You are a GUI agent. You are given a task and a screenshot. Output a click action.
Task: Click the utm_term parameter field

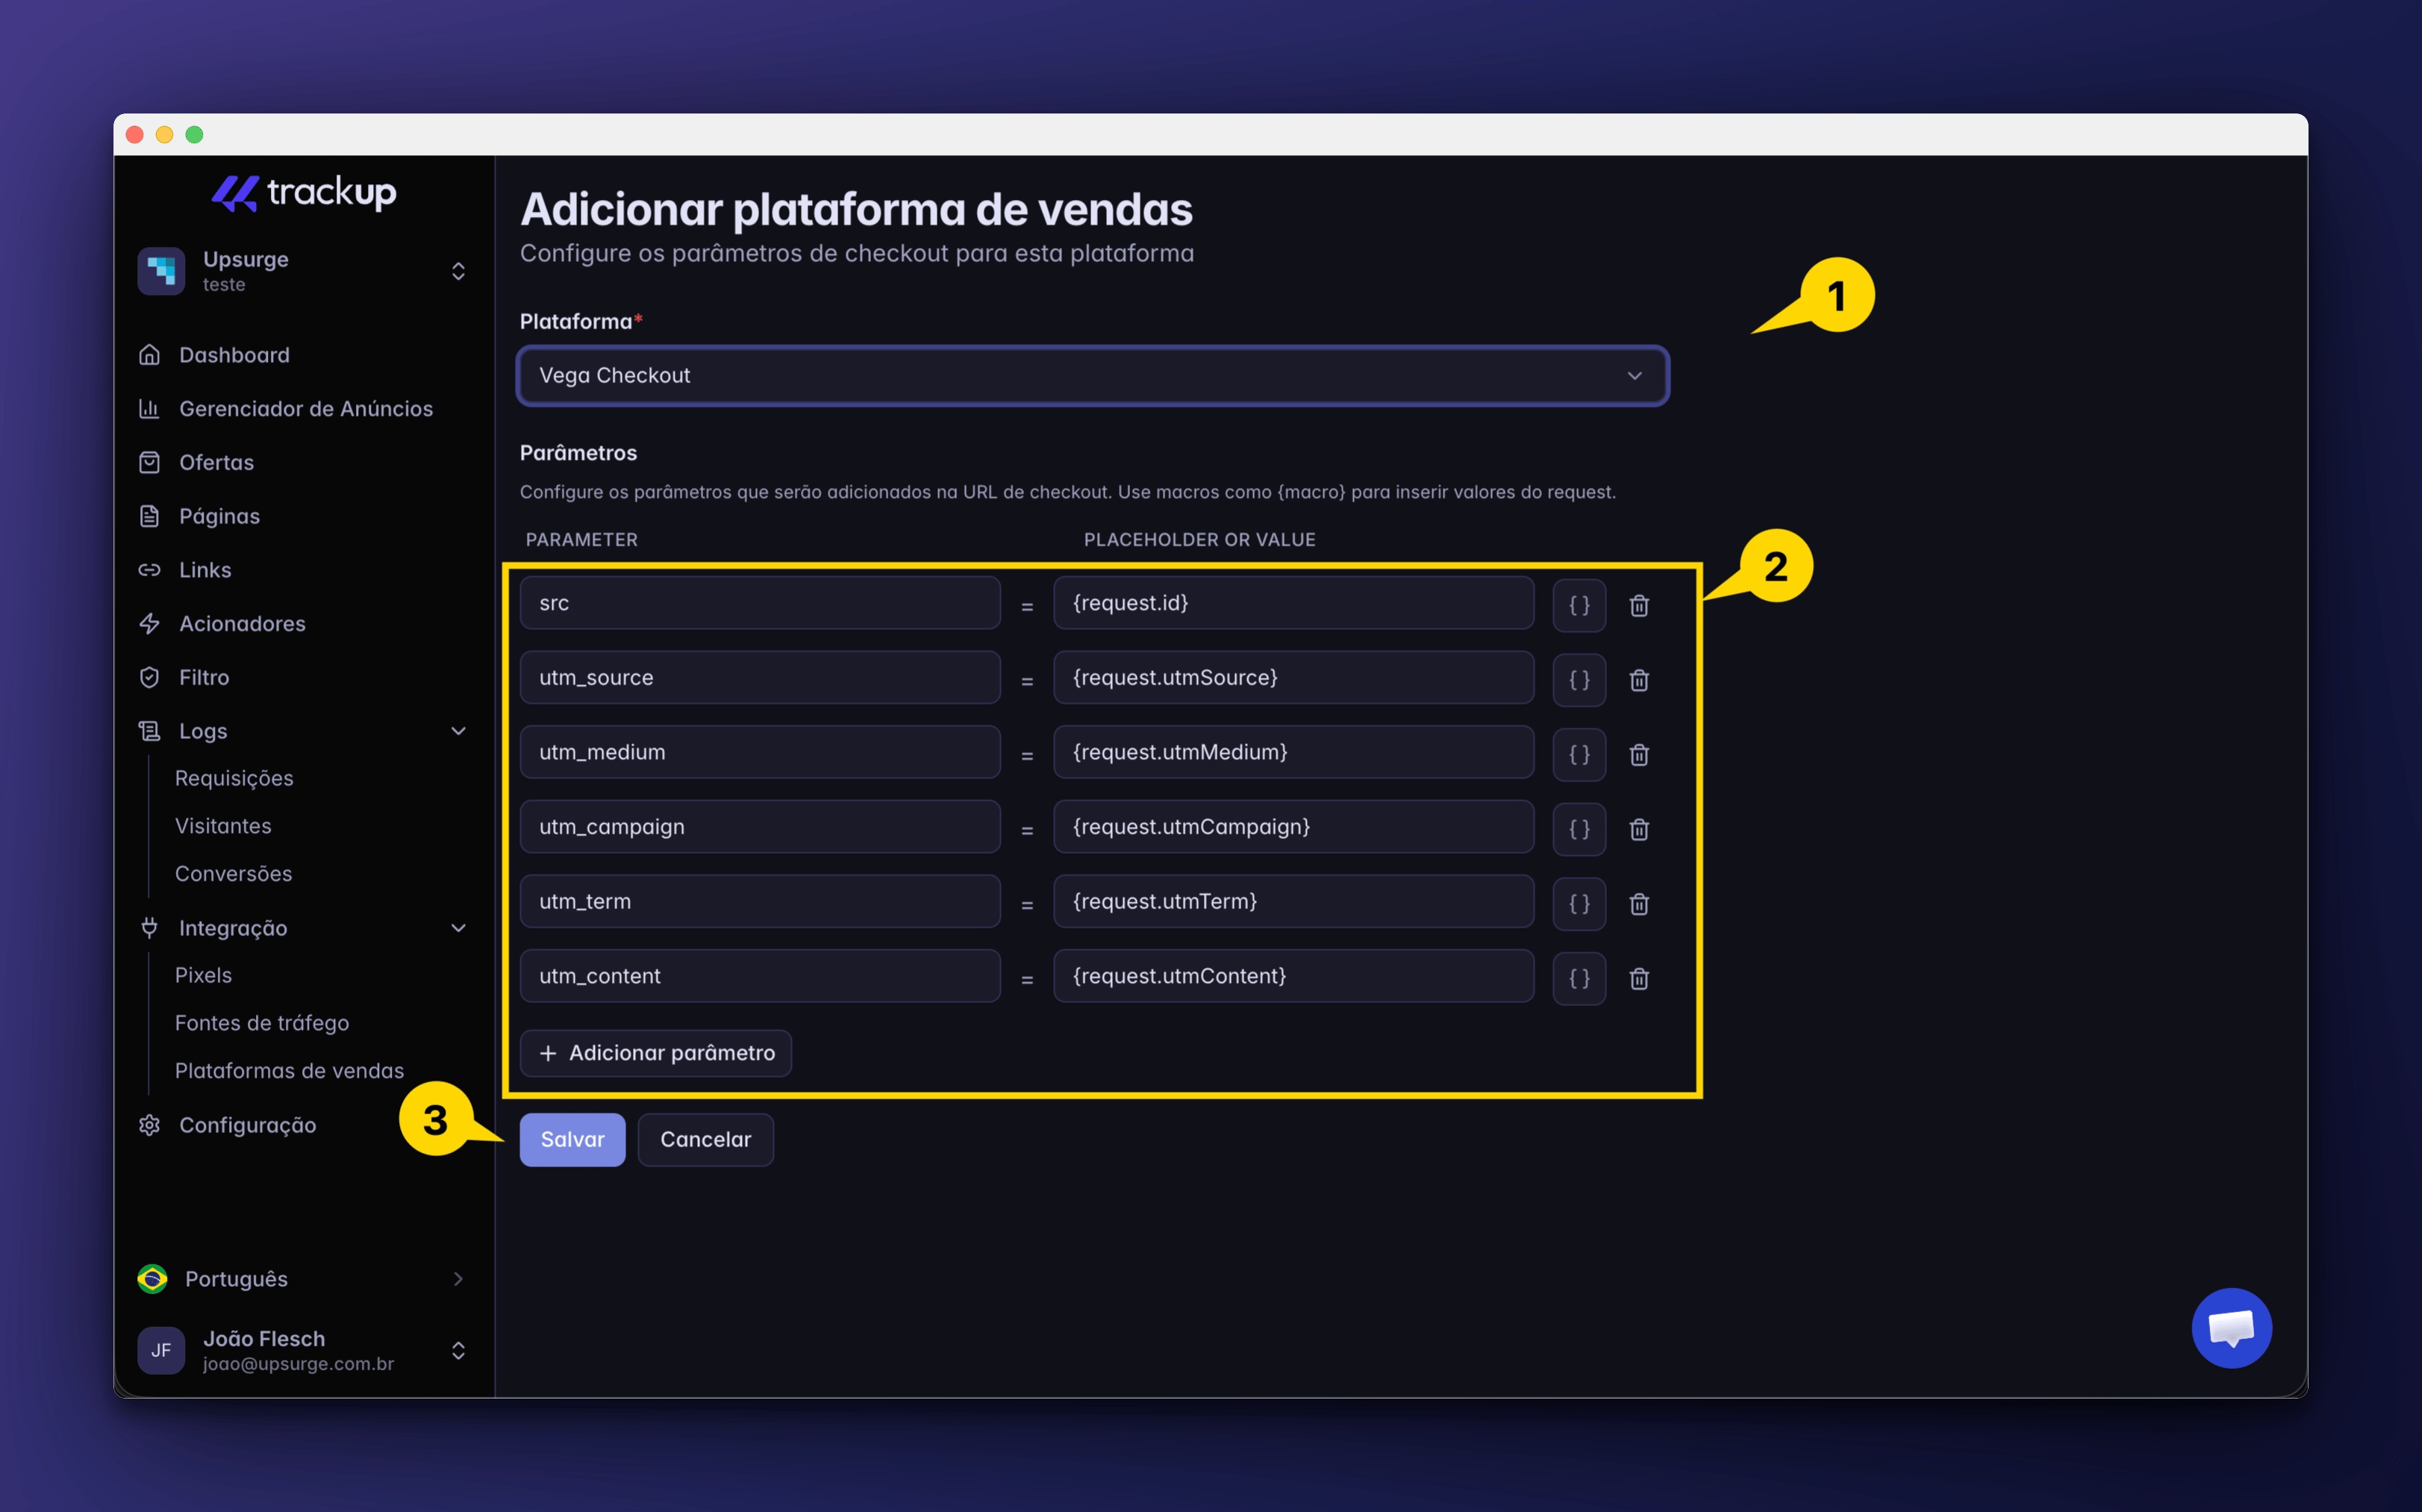click(x=760, y=901)
